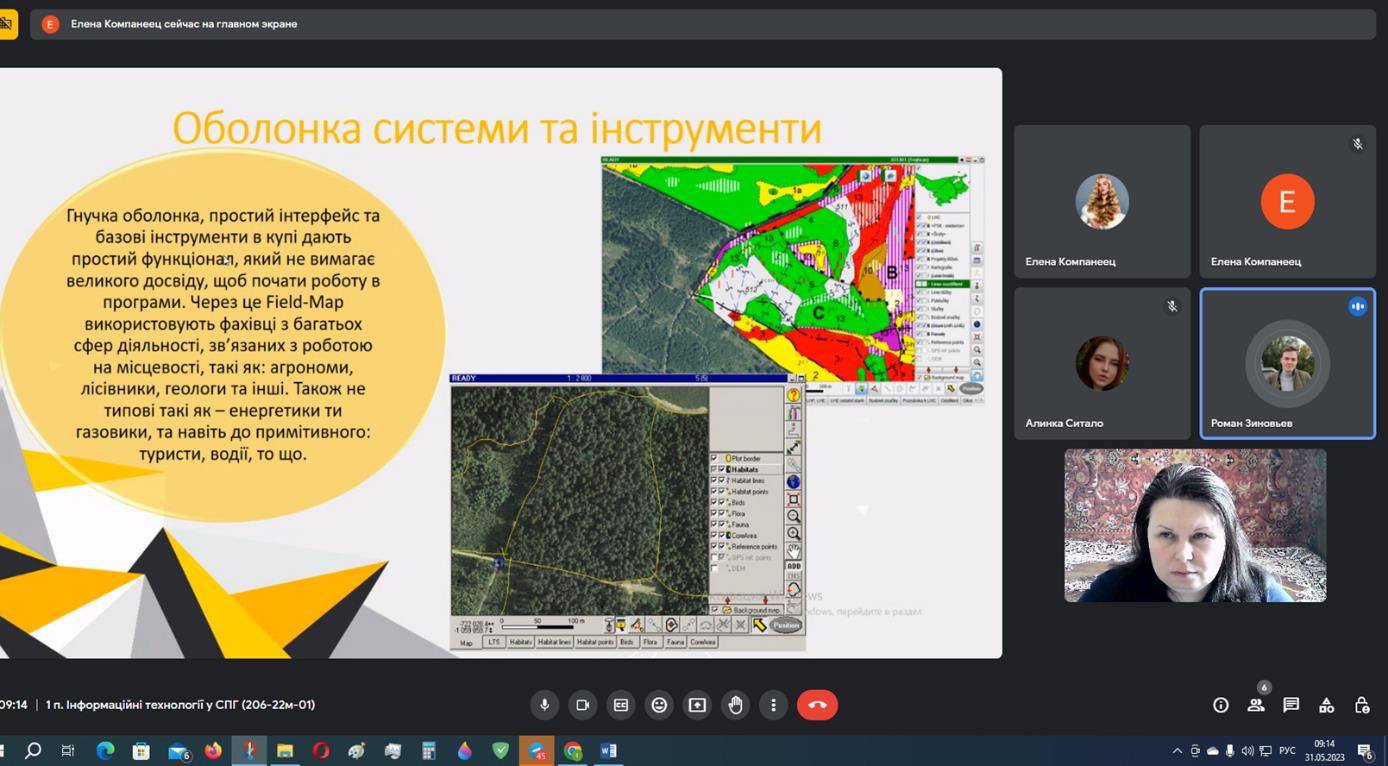
Task: Turn off the camera in Meet
Action: pyautogui.click(x=583, y=705)
